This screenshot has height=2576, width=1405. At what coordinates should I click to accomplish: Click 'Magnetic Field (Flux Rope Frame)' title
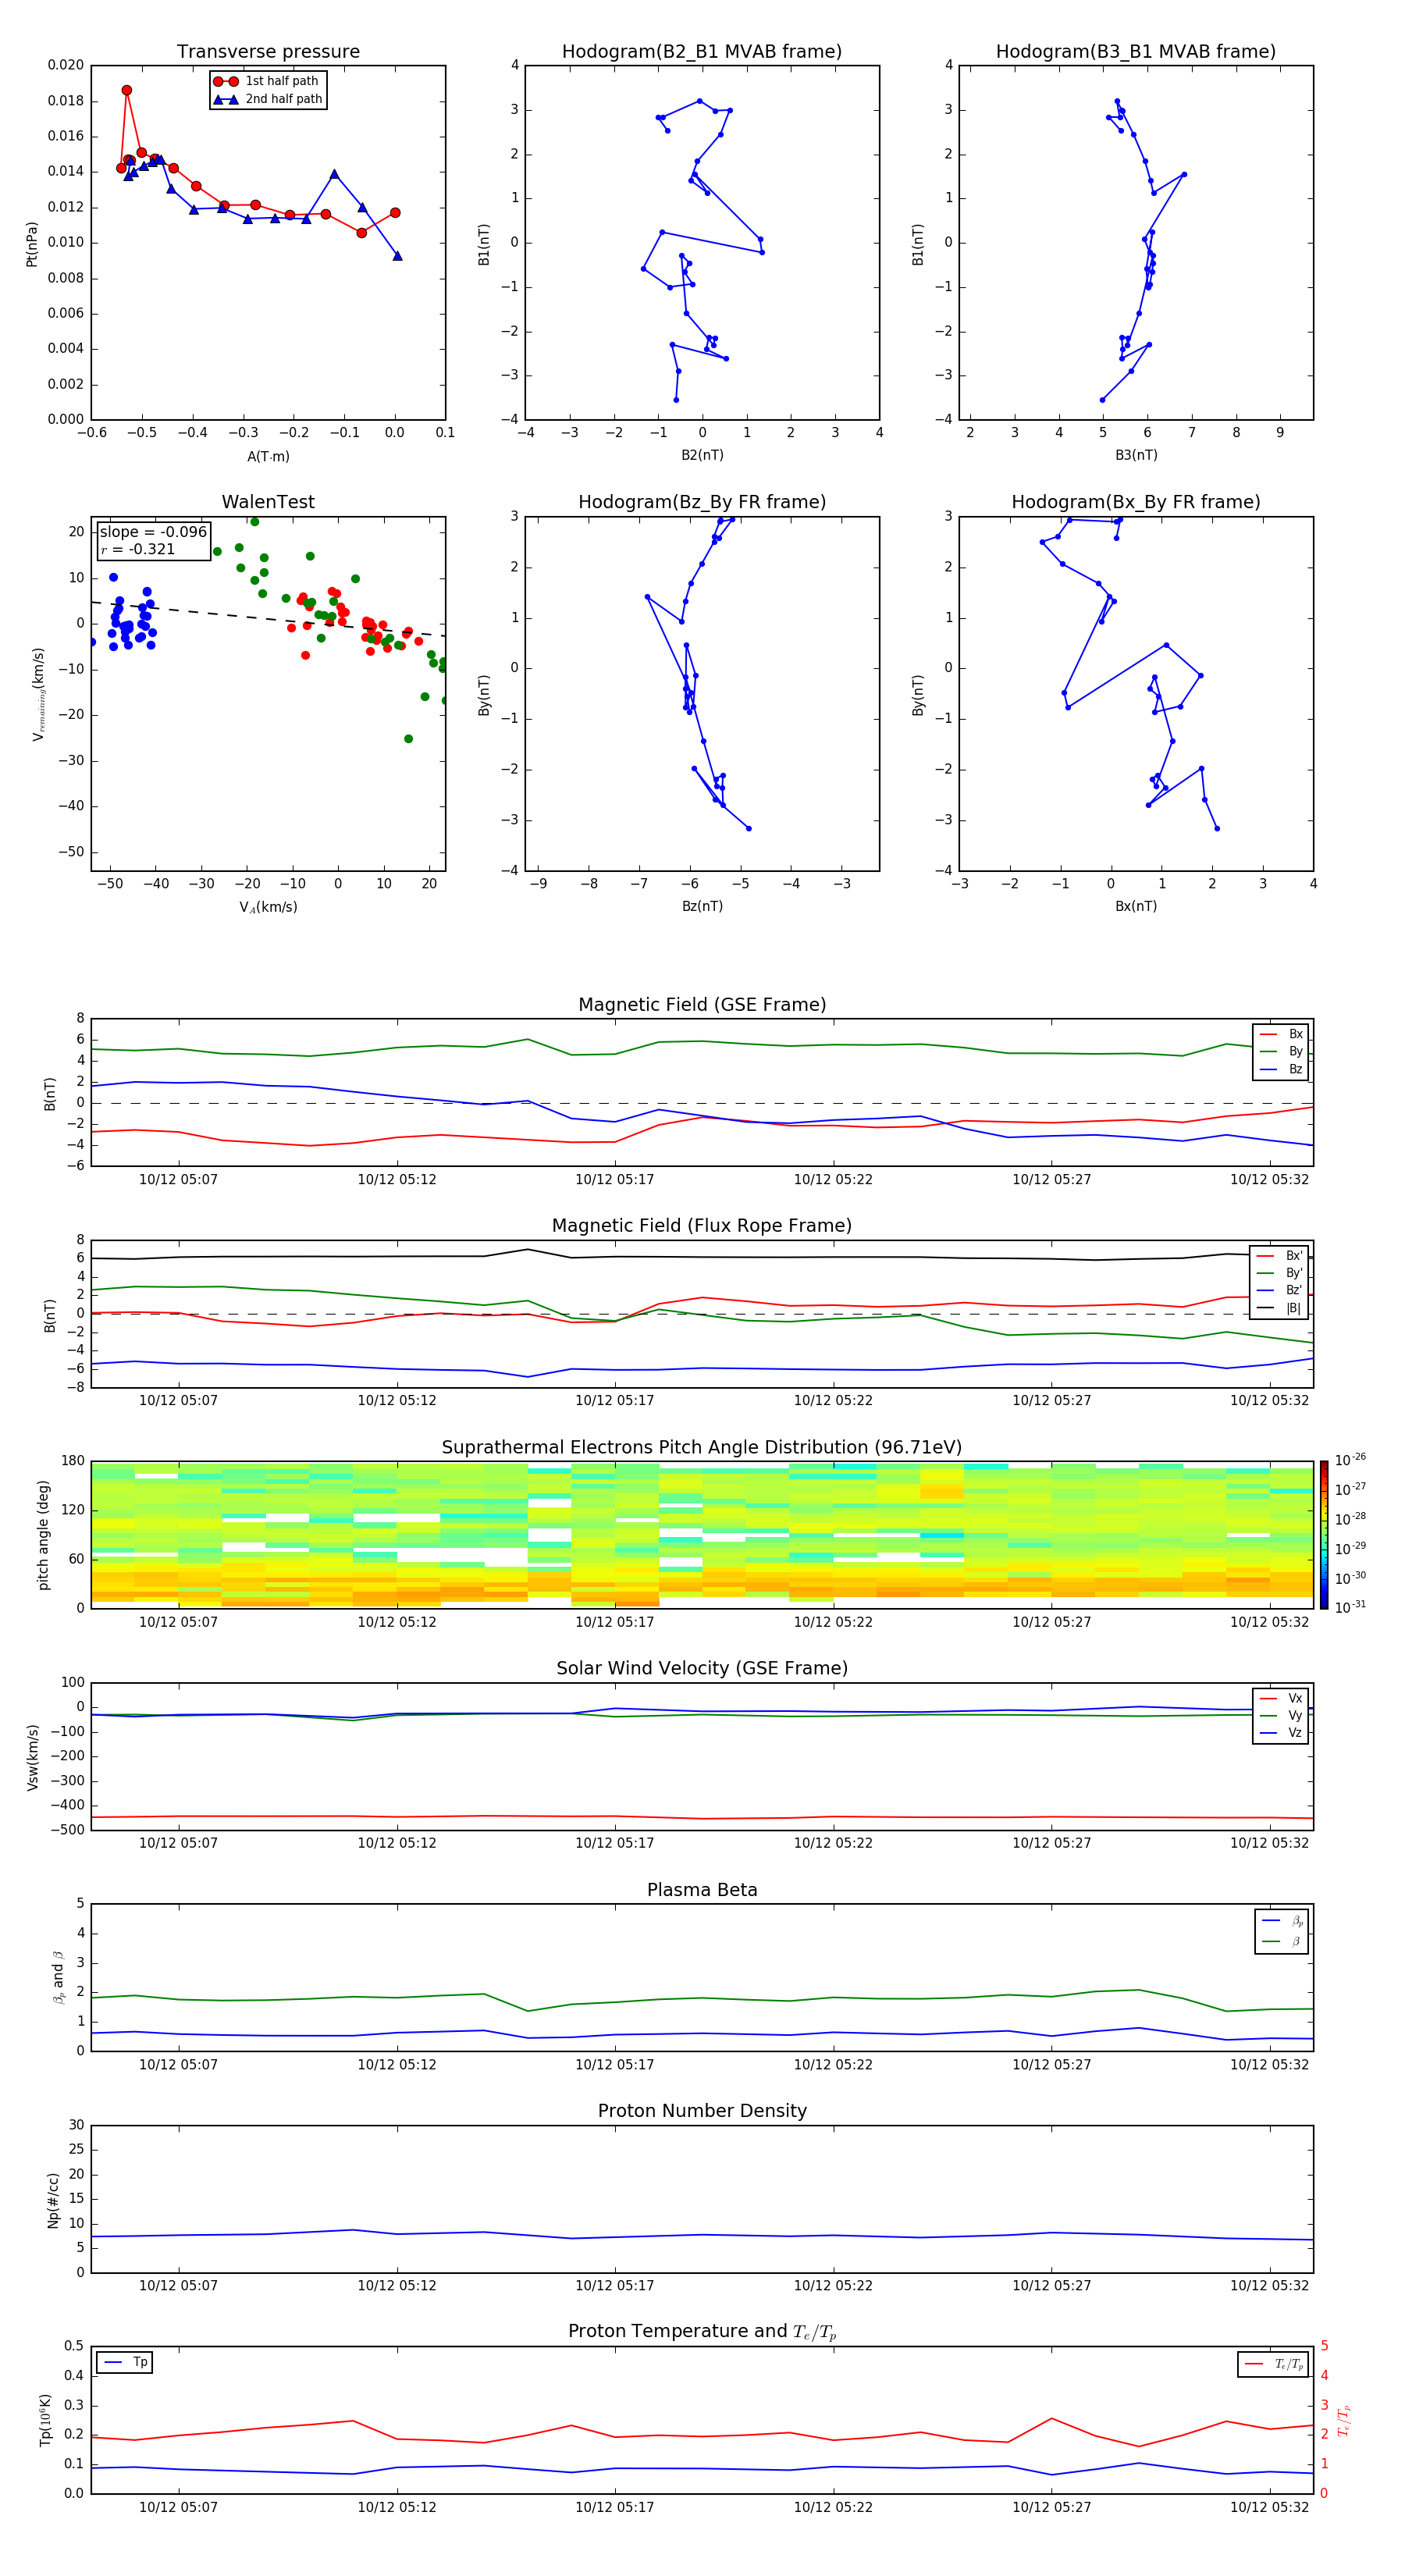click(702, 1226)
